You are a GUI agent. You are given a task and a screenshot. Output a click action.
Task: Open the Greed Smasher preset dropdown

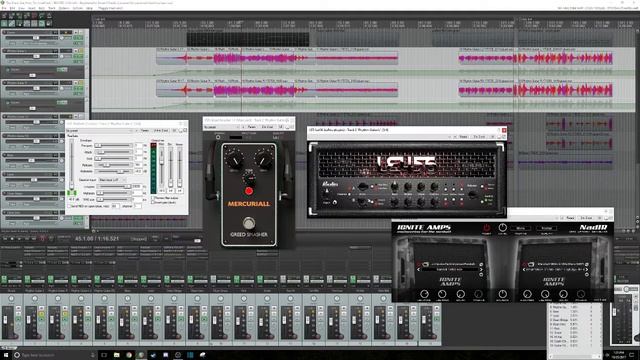[x=222, y=127]
